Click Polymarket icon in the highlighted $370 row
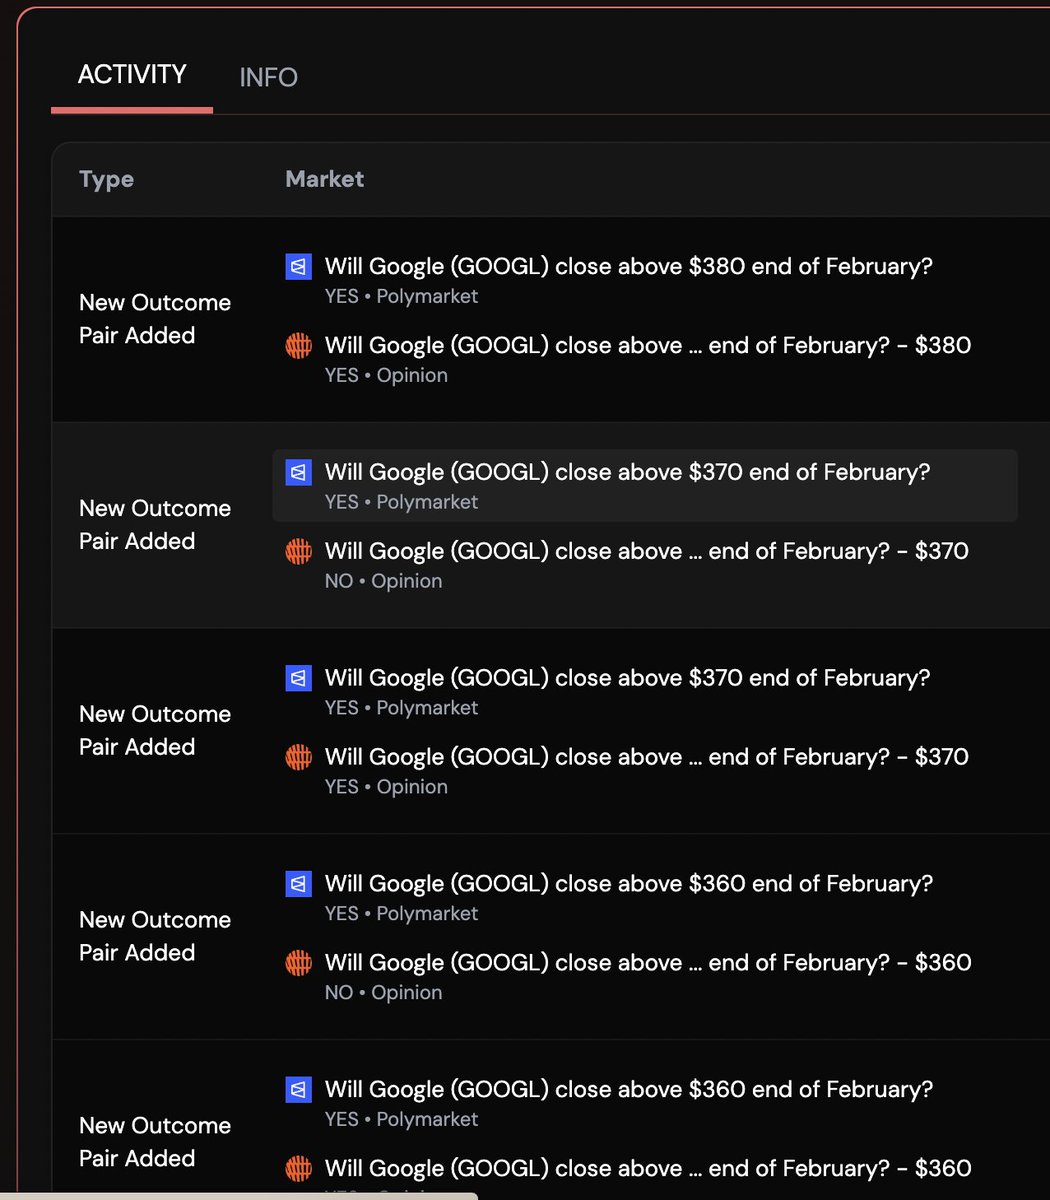 click(x=299, y=473)
